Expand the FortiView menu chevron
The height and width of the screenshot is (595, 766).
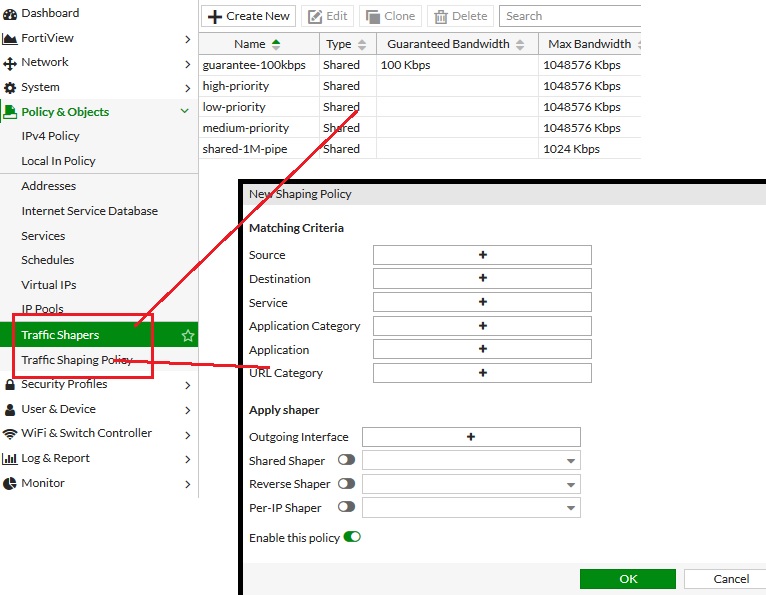point(188,39)
